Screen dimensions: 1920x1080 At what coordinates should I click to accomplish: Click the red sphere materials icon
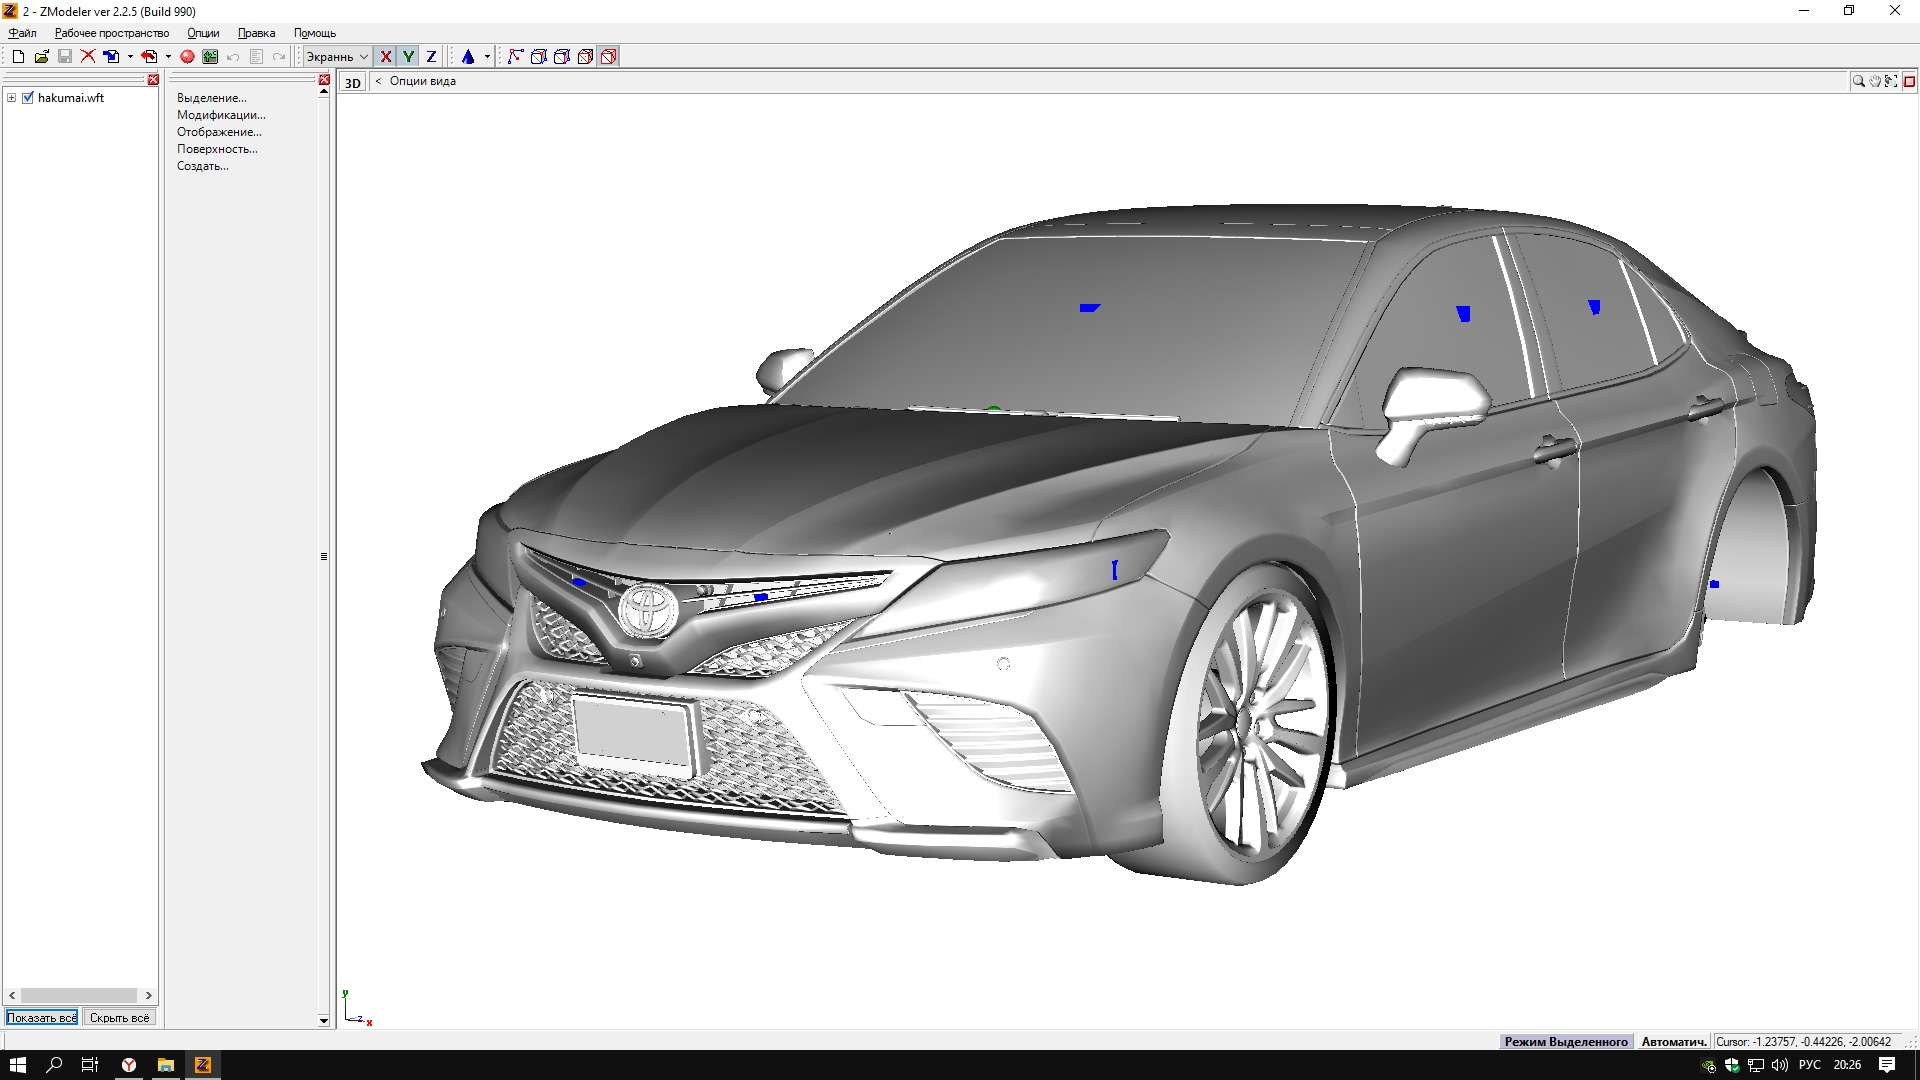coord(187,57)
